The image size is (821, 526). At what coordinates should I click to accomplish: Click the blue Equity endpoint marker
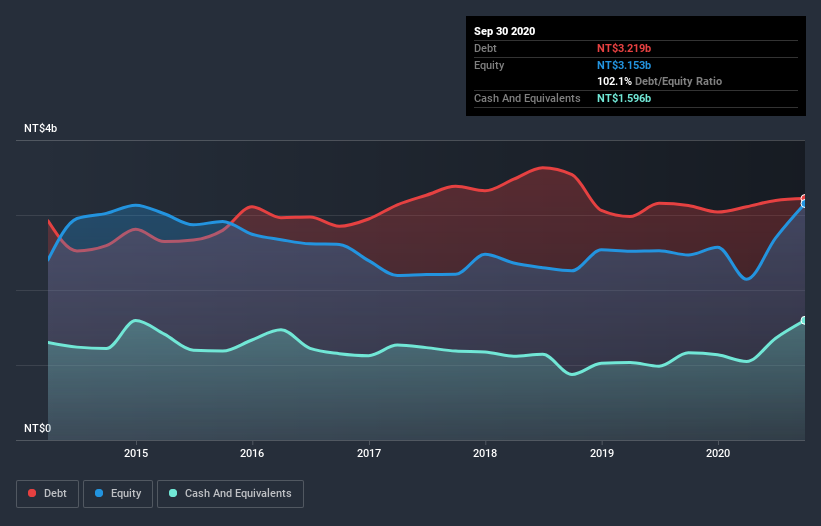pyautogui.click(x=804, y=204)
